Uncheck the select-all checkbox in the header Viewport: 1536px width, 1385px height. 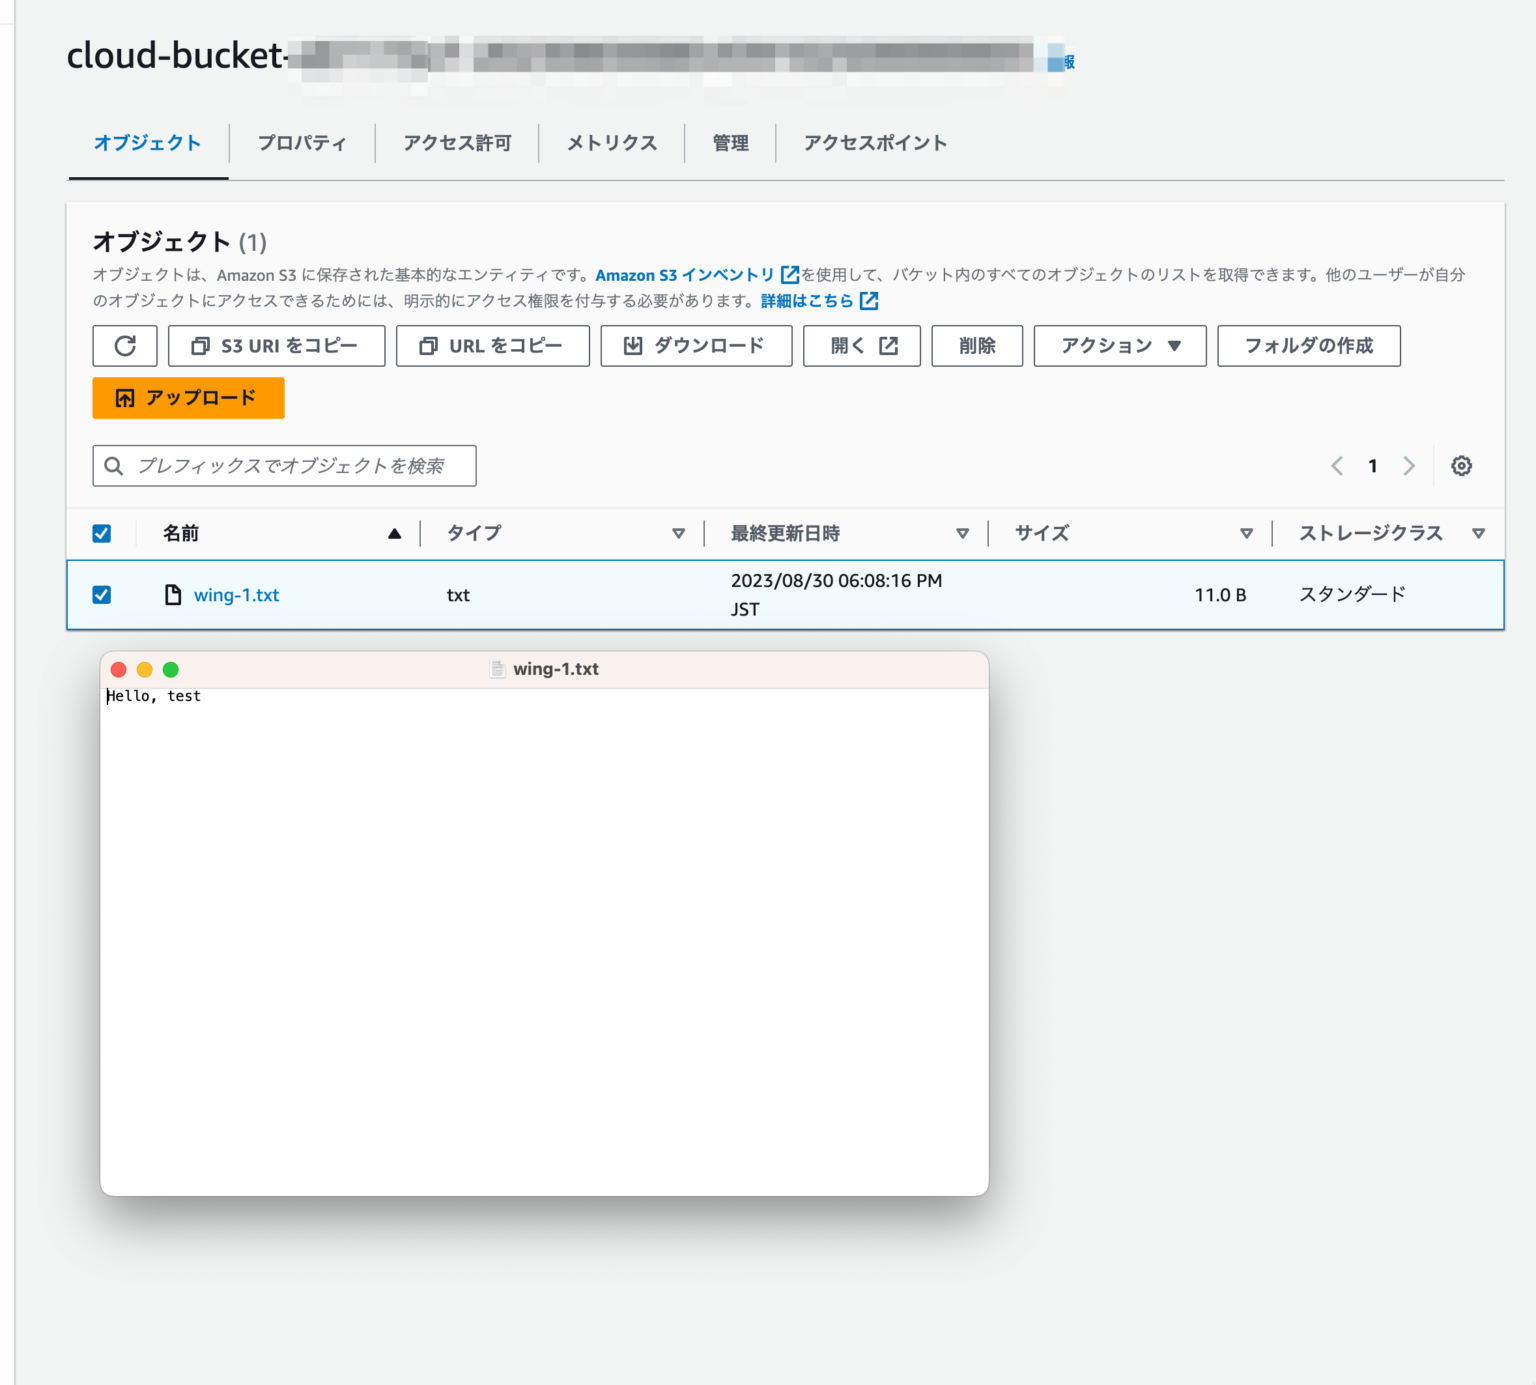tap(101, 533)
